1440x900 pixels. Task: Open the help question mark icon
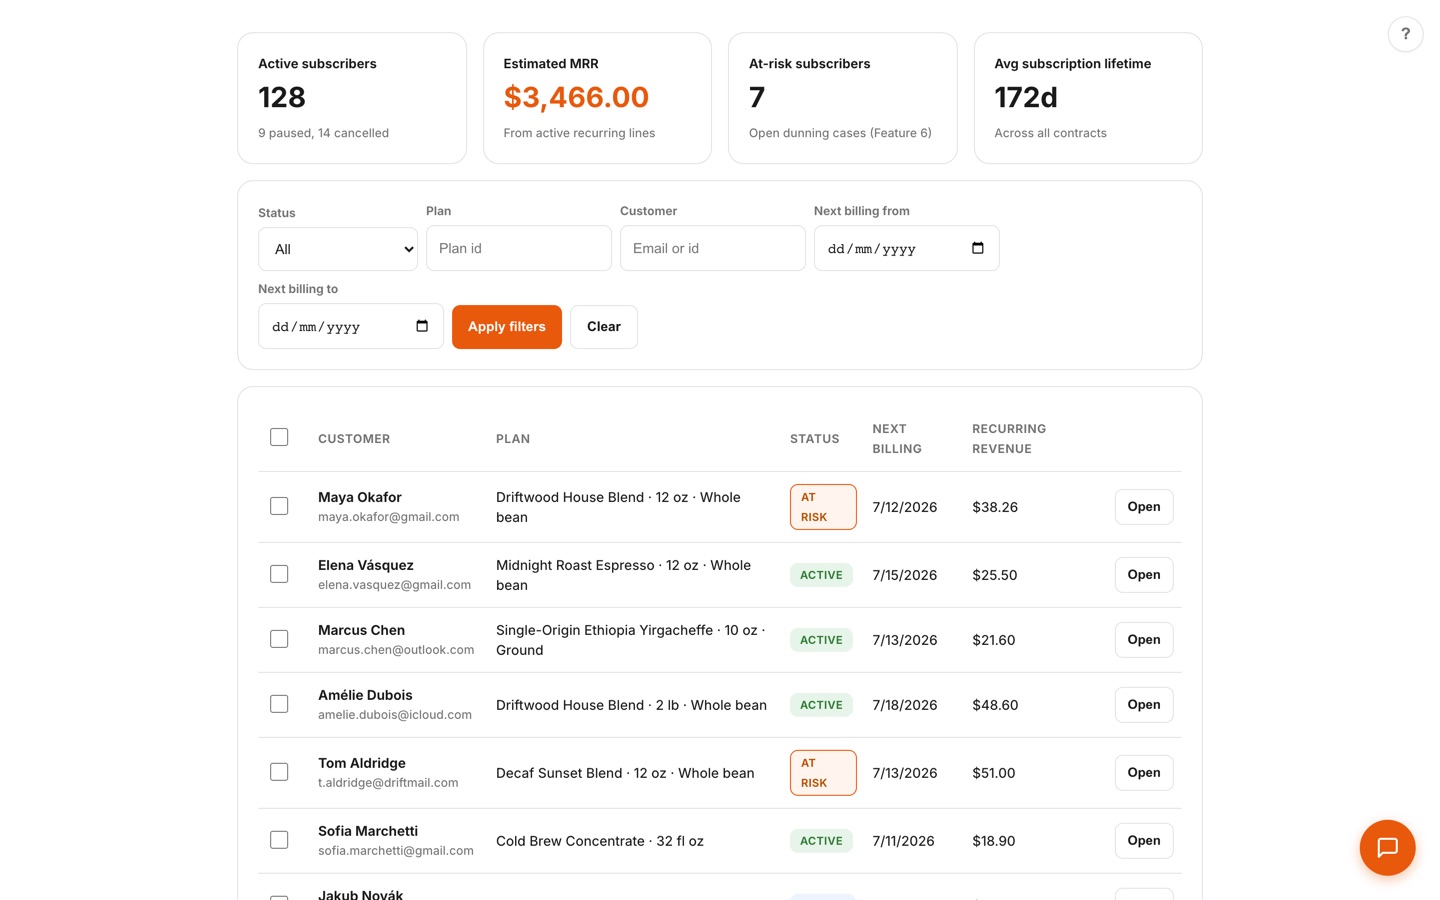(1405, 34)
